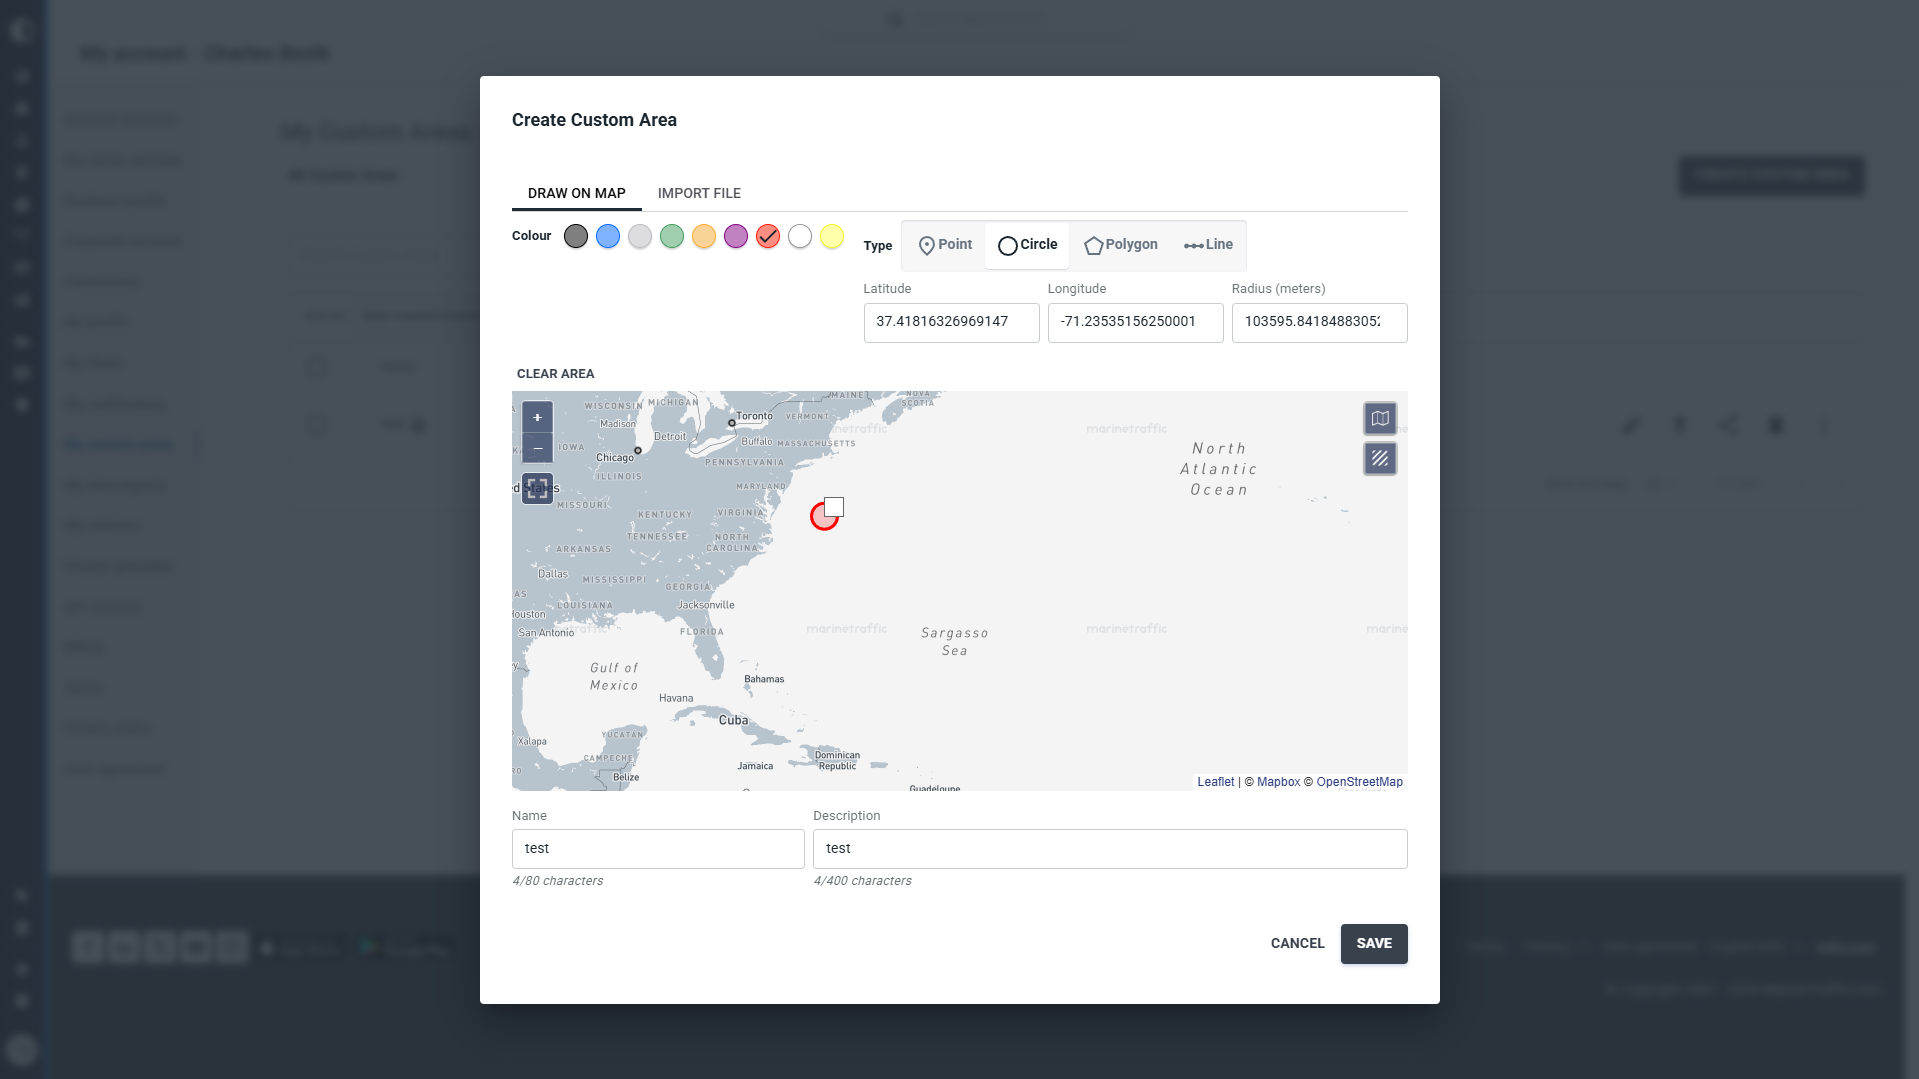Viewport: 1919px width, 1079px height.
Task: Save the custom area
Action: coord(1374,943)
